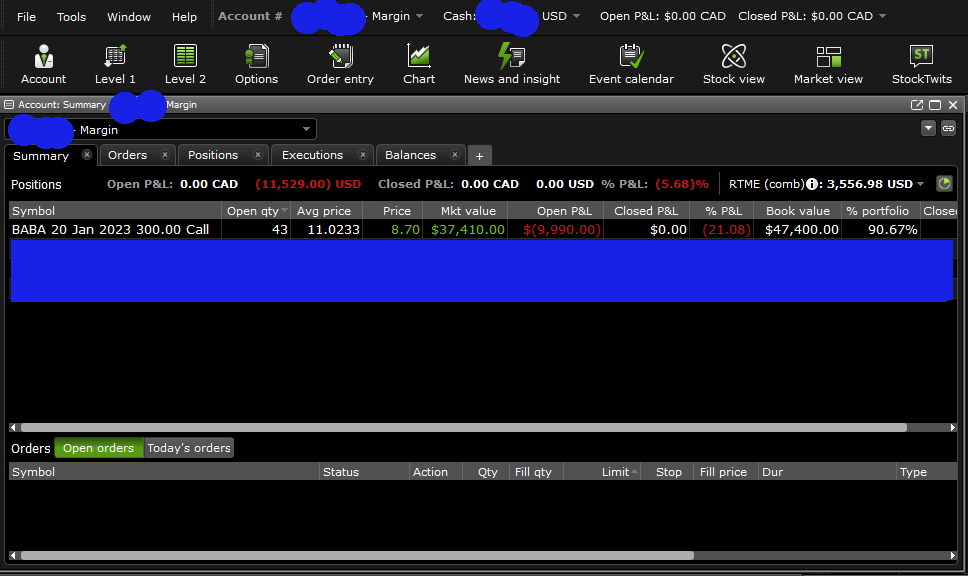Screen dimensions: 968x576
Task: Open the Level 1 quotes panel
Action: click(114, 63)
